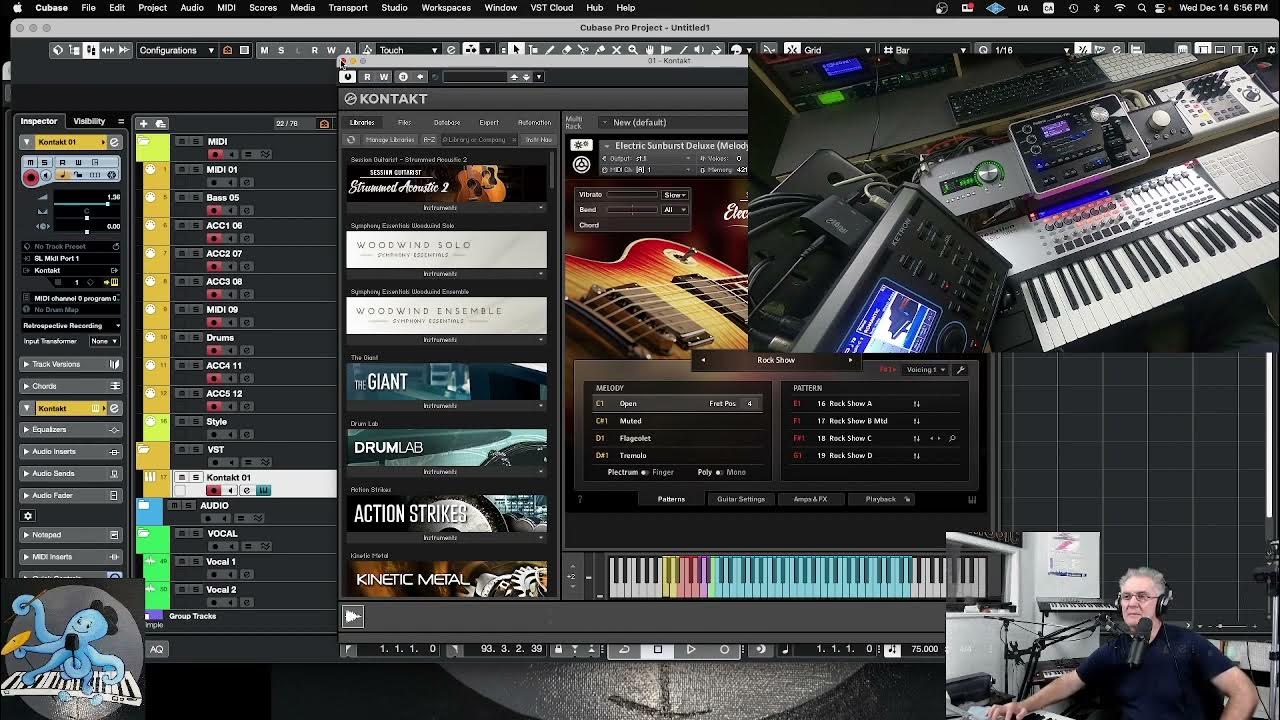Click Play in transport bar
This screenshot has height=720, width=1280.
(x=691, y=650)
